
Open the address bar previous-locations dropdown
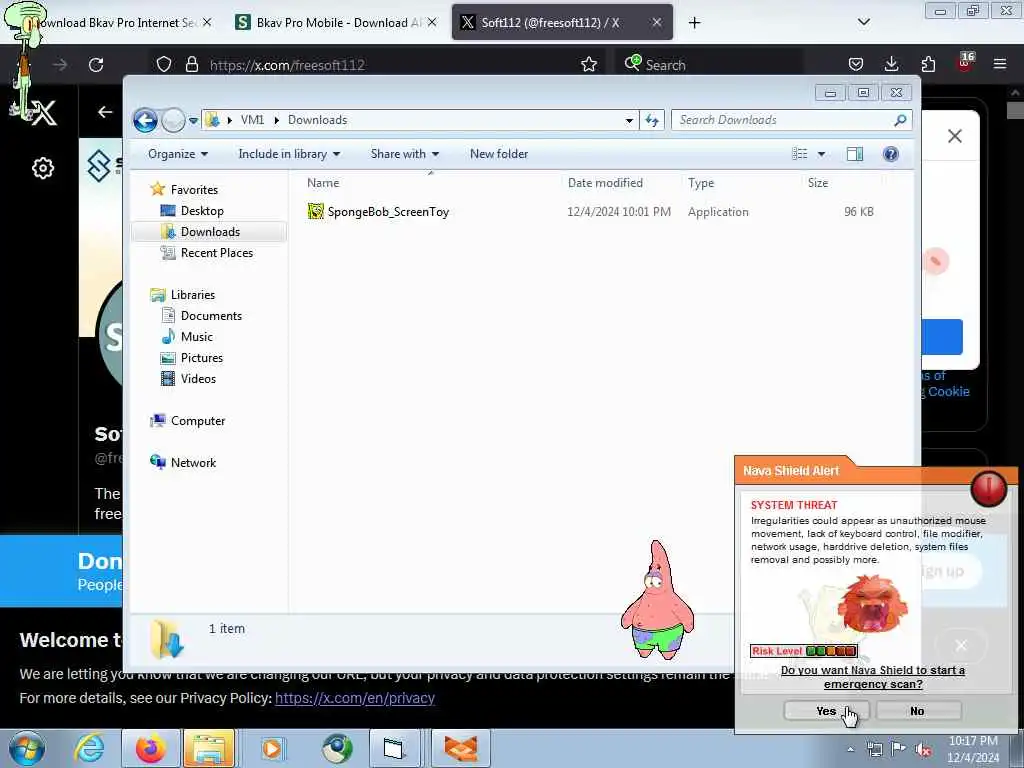point(629,120)
